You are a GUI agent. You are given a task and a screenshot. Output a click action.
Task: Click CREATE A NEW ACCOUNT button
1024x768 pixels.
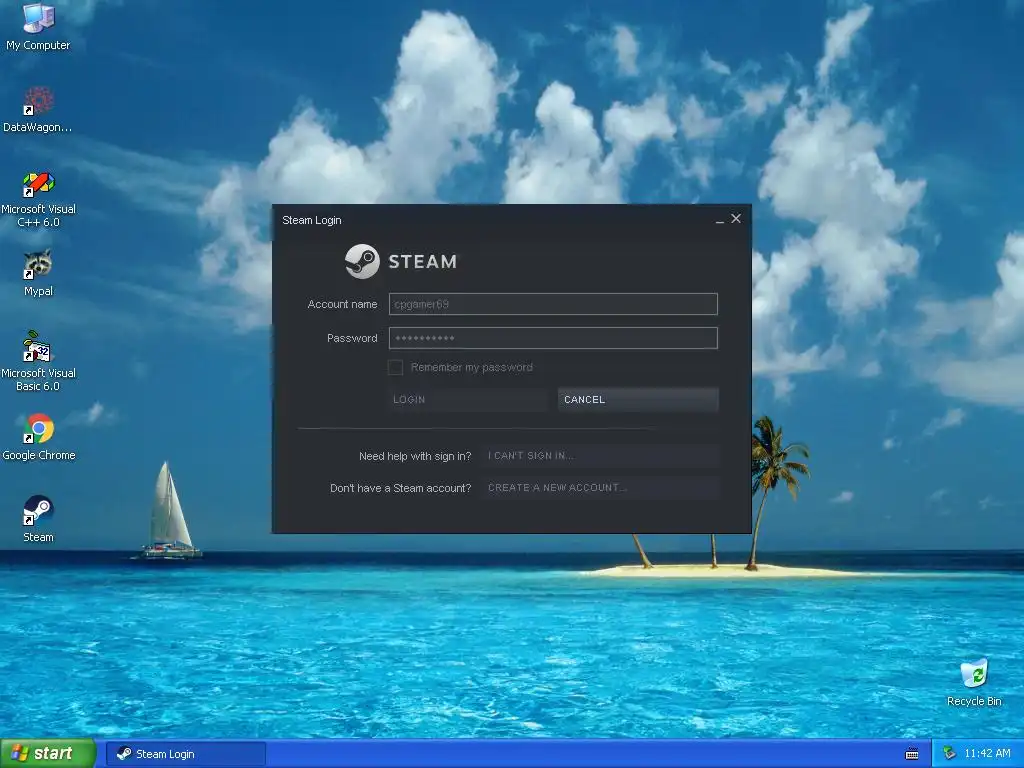tap(601, 487)
